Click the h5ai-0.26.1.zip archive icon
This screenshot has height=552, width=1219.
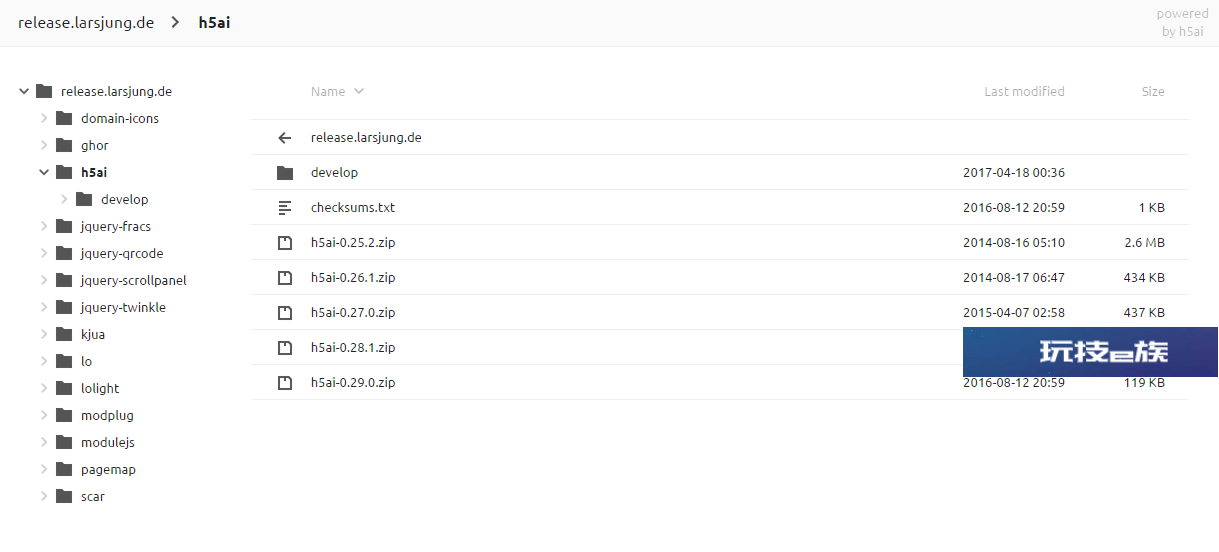click(285, 278)
